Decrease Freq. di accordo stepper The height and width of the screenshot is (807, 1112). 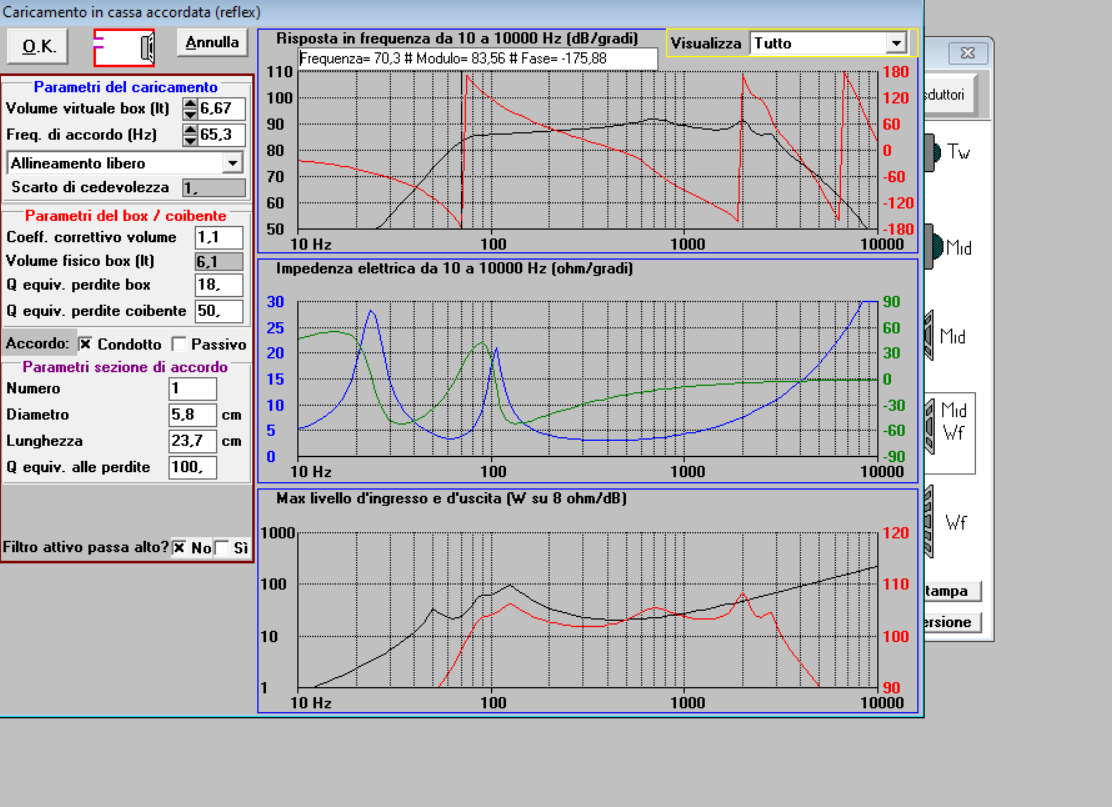tap(190, 140)
